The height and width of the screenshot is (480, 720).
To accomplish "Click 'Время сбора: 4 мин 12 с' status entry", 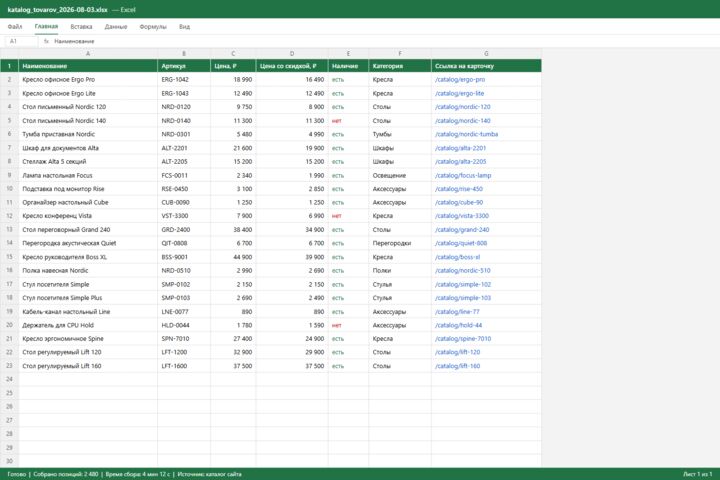I will point(138,474).
